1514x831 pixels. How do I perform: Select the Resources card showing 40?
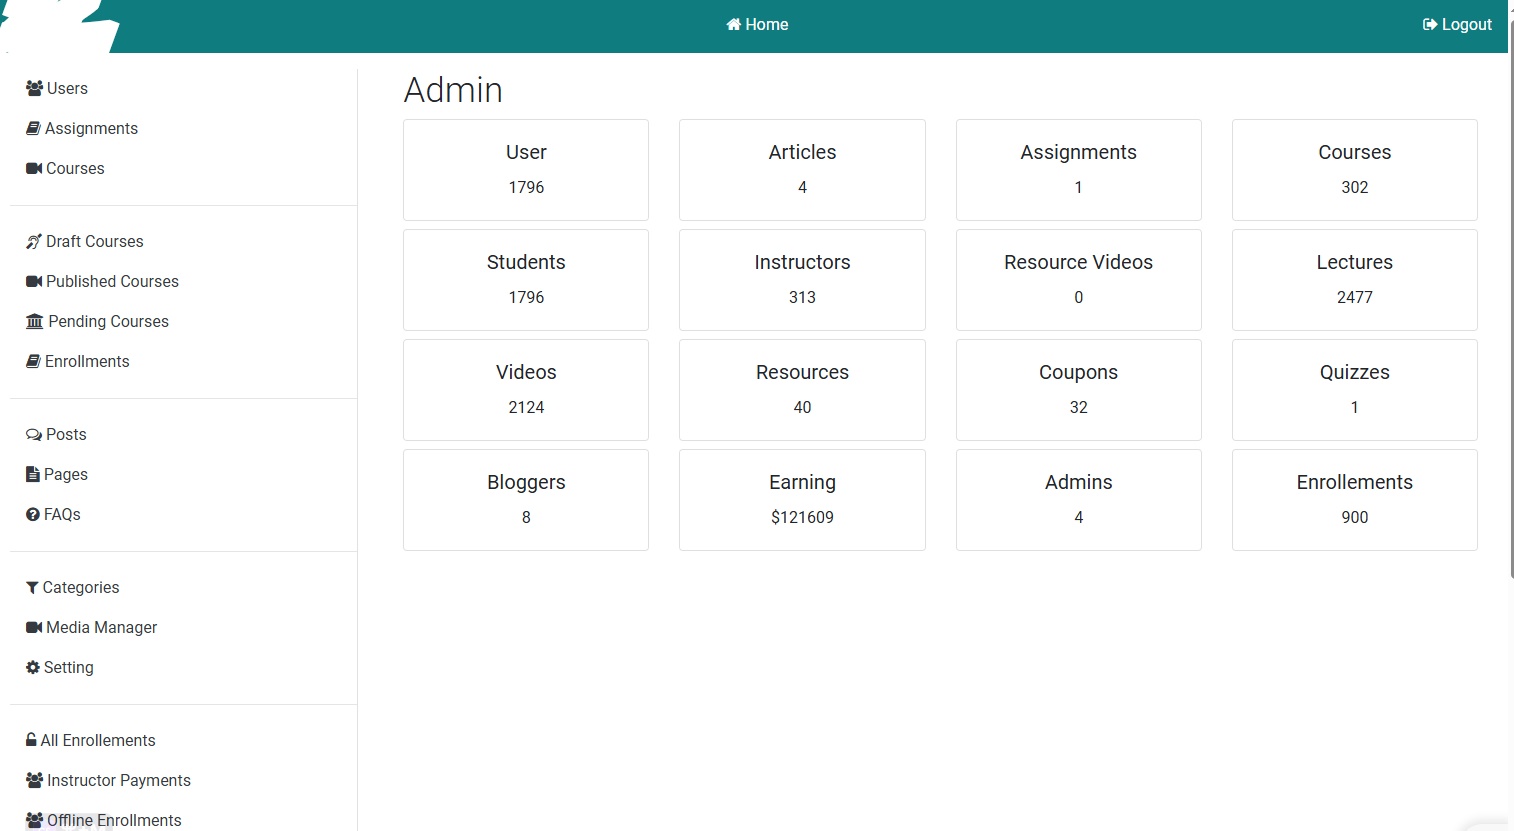tap(802, 390)
